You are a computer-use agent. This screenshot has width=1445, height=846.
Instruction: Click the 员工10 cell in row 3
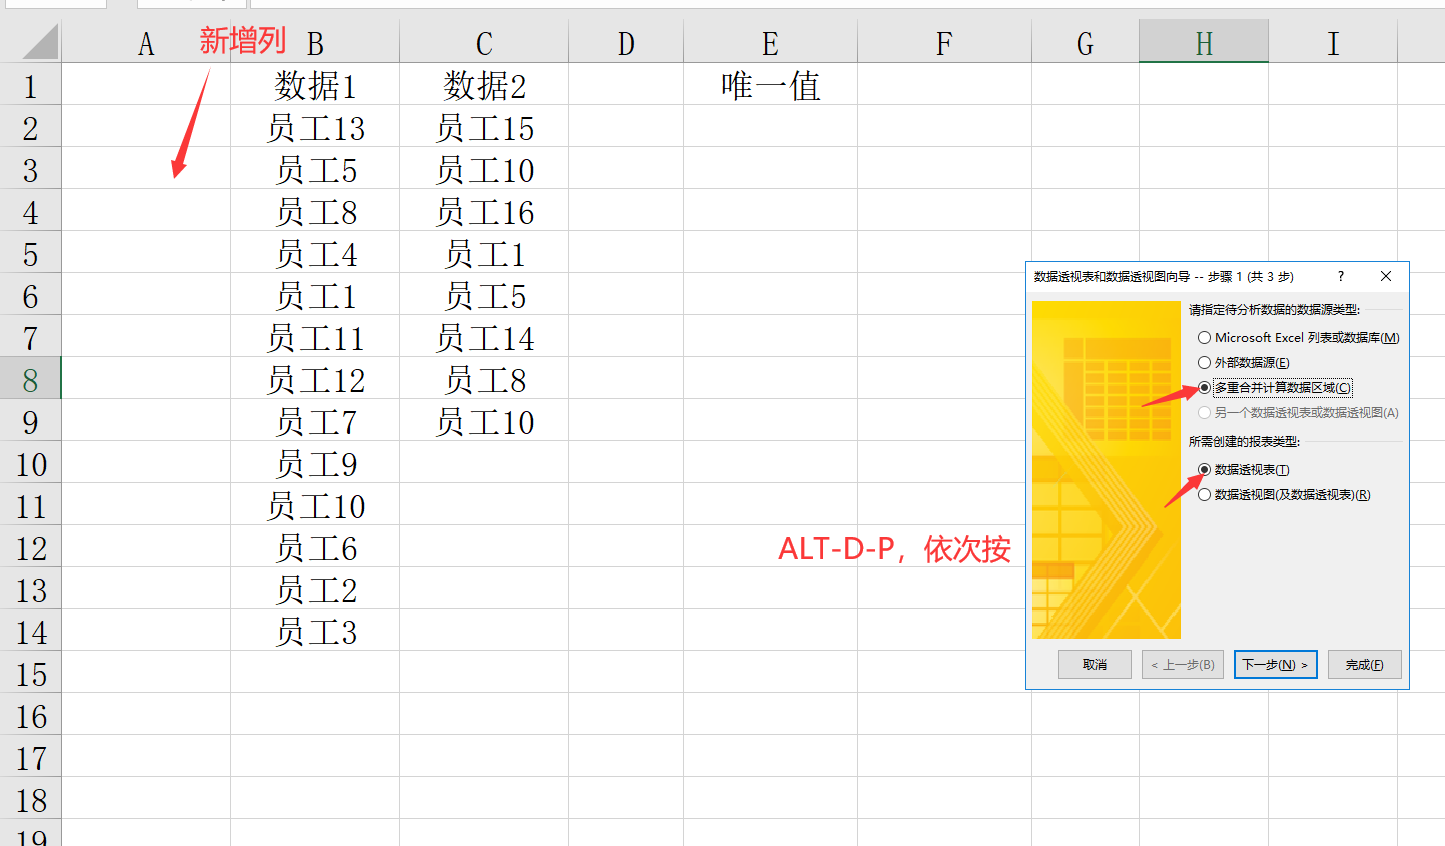coord(484,169)
